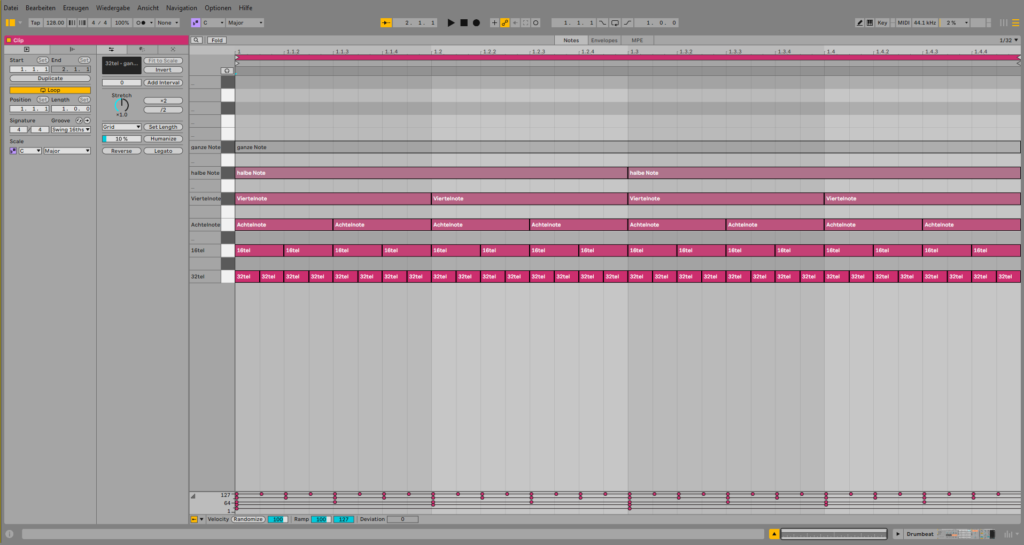The image size is (1024, 545).
Task: Click the Invert button
Action: [163, 70]
